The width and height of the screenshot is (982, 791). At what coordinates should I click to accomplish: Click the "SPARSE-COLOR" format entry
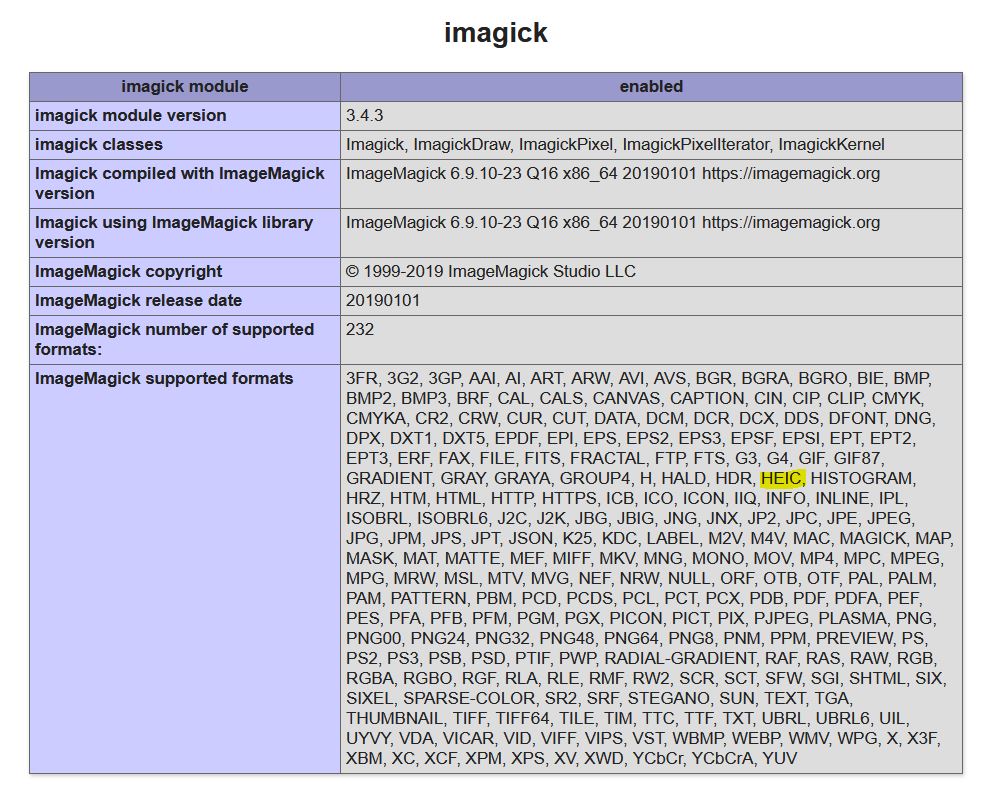469,698
